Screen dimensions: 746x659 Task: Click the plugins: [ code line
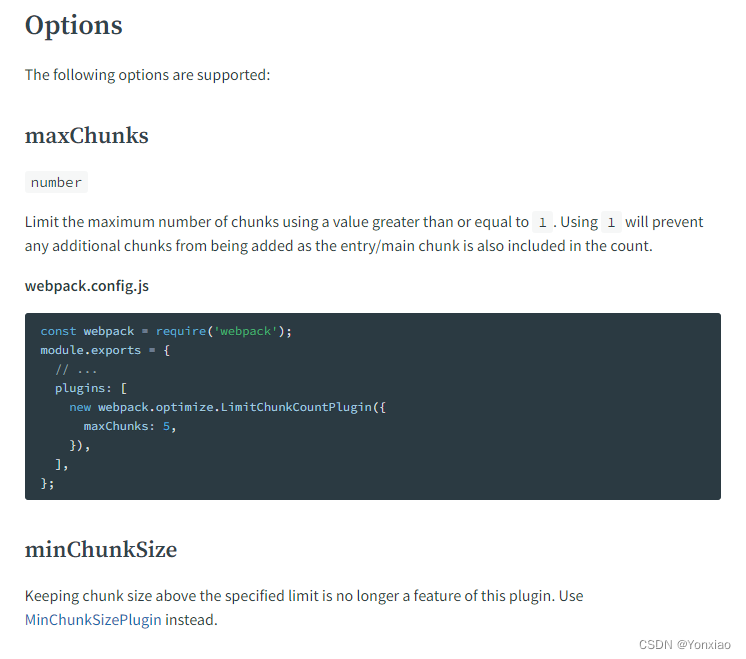point(91,388)
